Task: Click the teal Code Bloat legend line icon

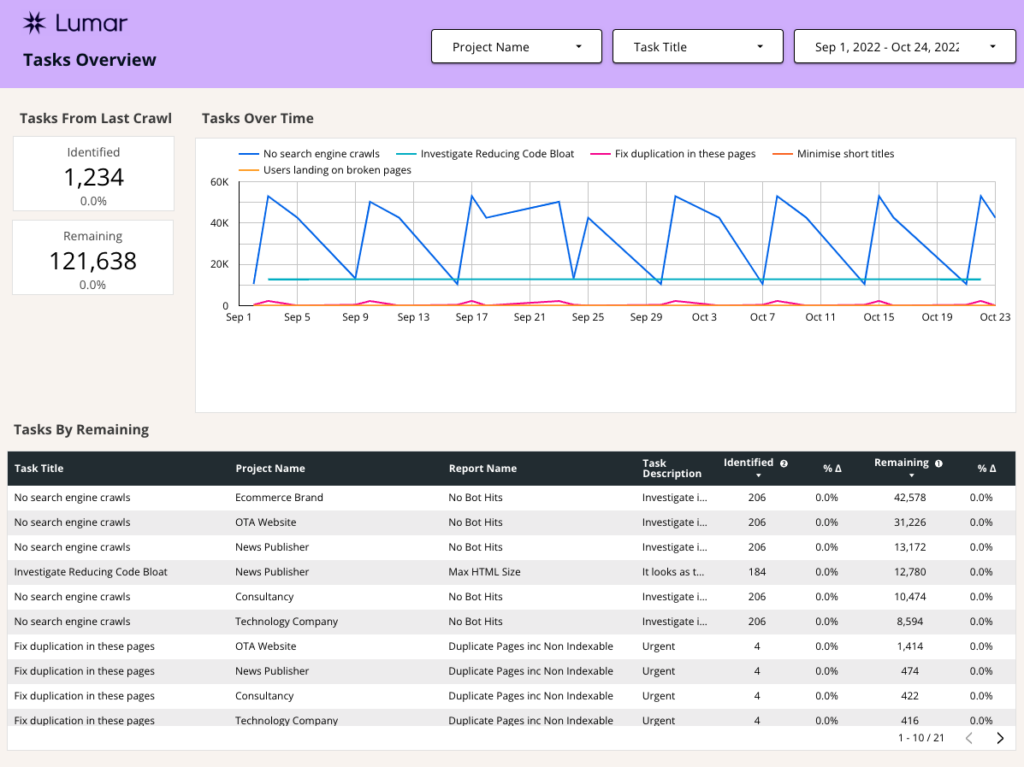Action: pos(407,153)
